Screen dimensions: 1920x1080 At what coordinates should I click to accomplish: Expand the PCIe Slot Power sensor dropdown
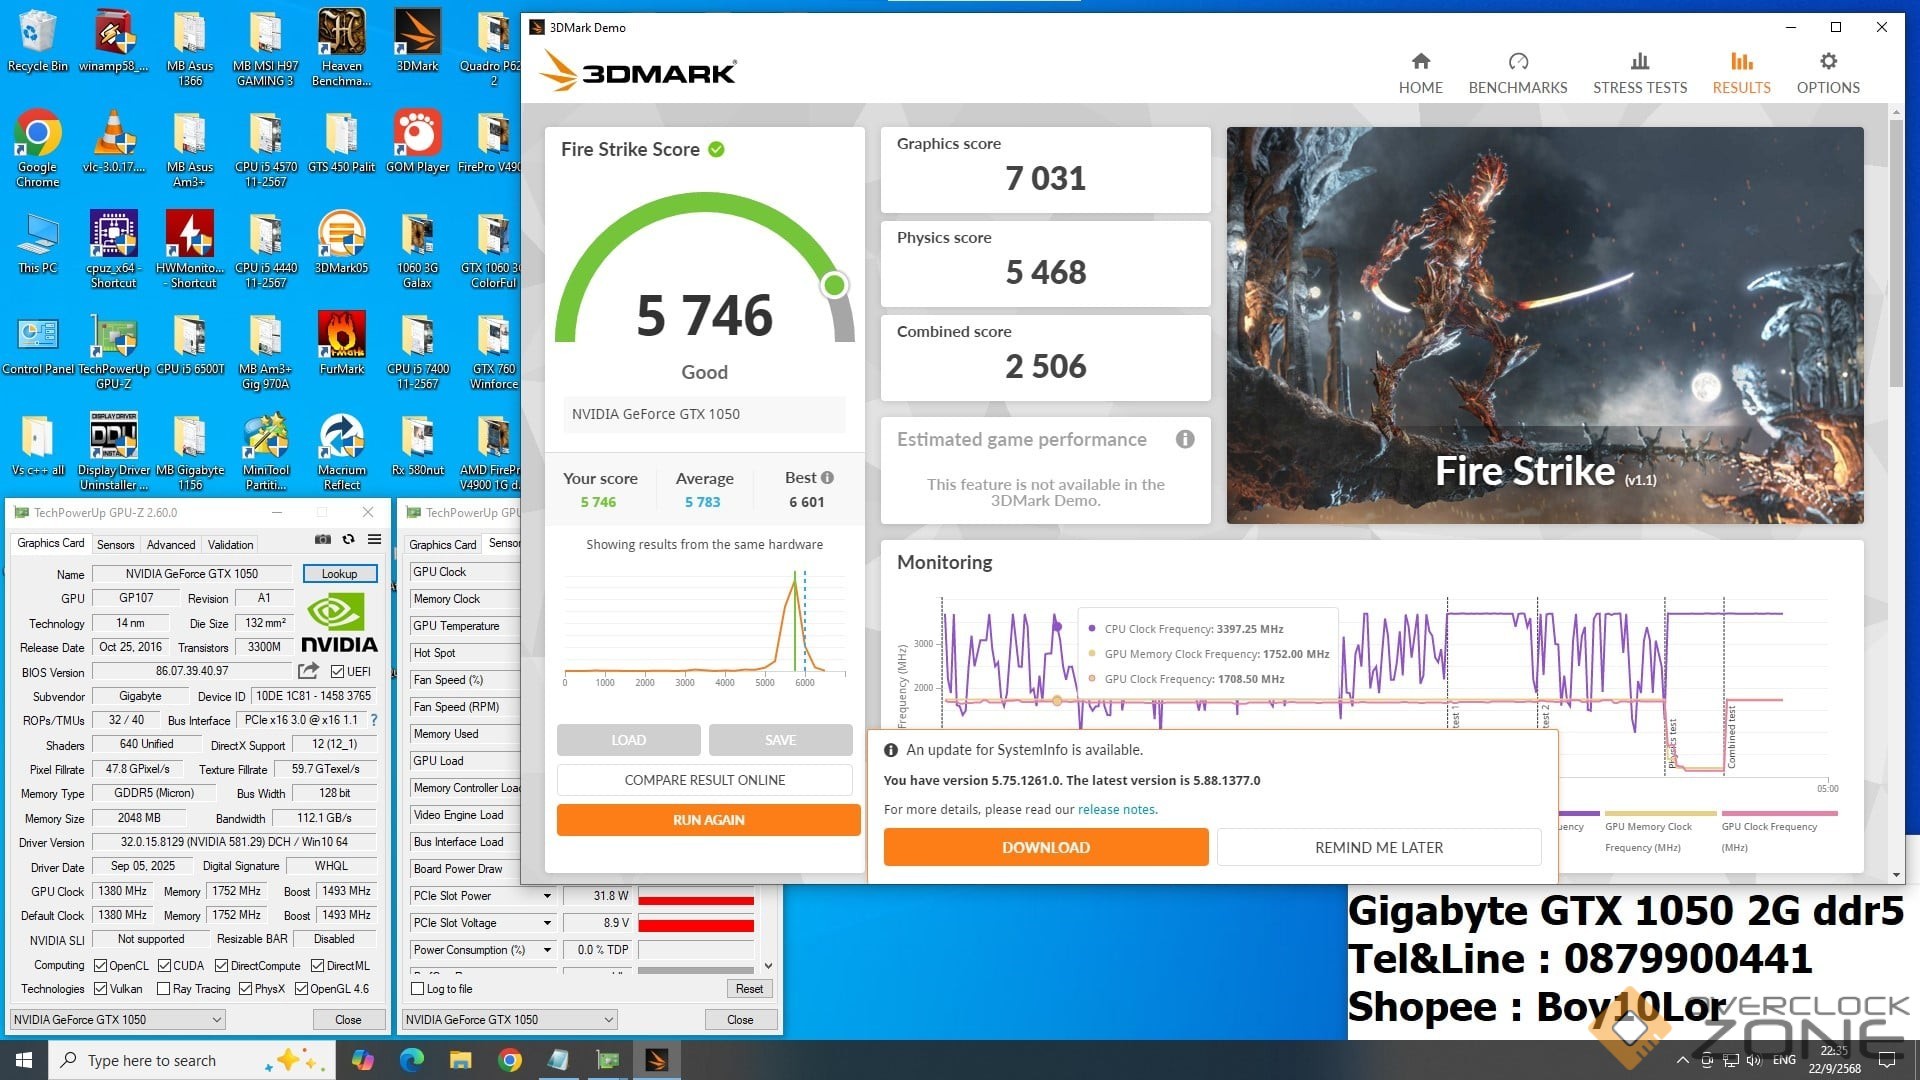547,896
